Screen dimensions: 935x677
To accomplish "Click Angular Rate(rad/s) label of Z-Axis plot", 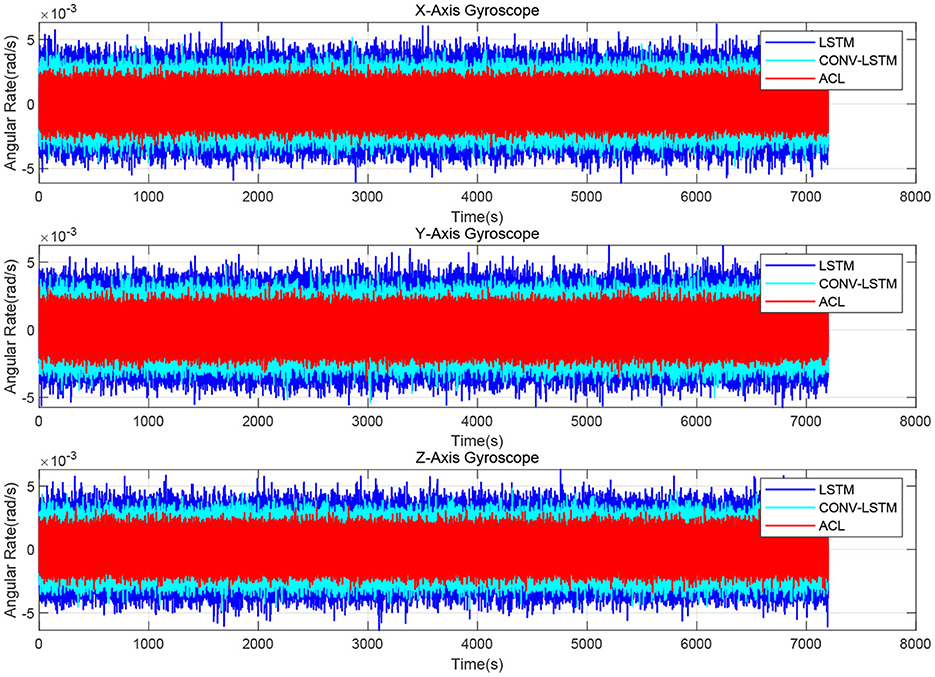I will point(11,551).
